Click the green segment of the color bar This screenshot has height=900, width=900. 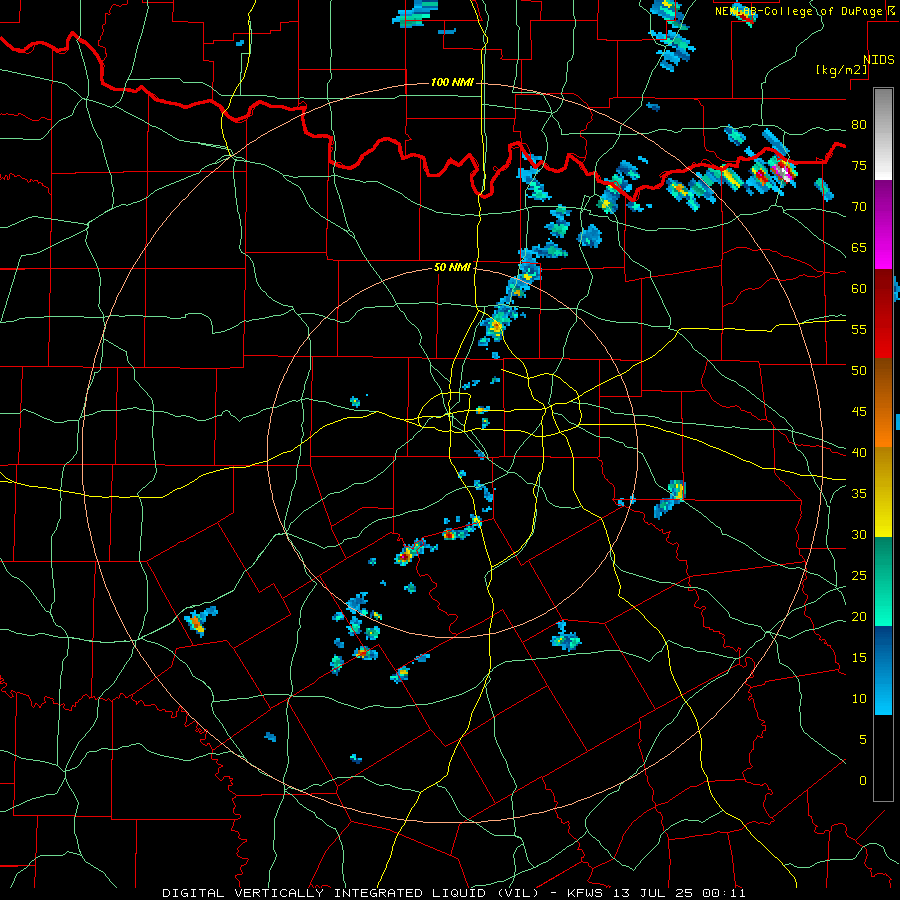click(x=883, y=581)
